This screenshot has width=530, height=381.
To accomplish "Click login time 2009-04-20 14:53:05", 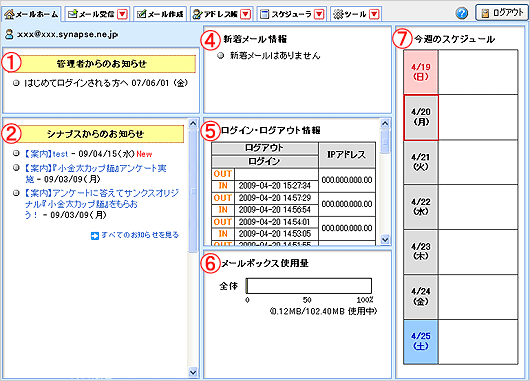I will coord(274,234).
